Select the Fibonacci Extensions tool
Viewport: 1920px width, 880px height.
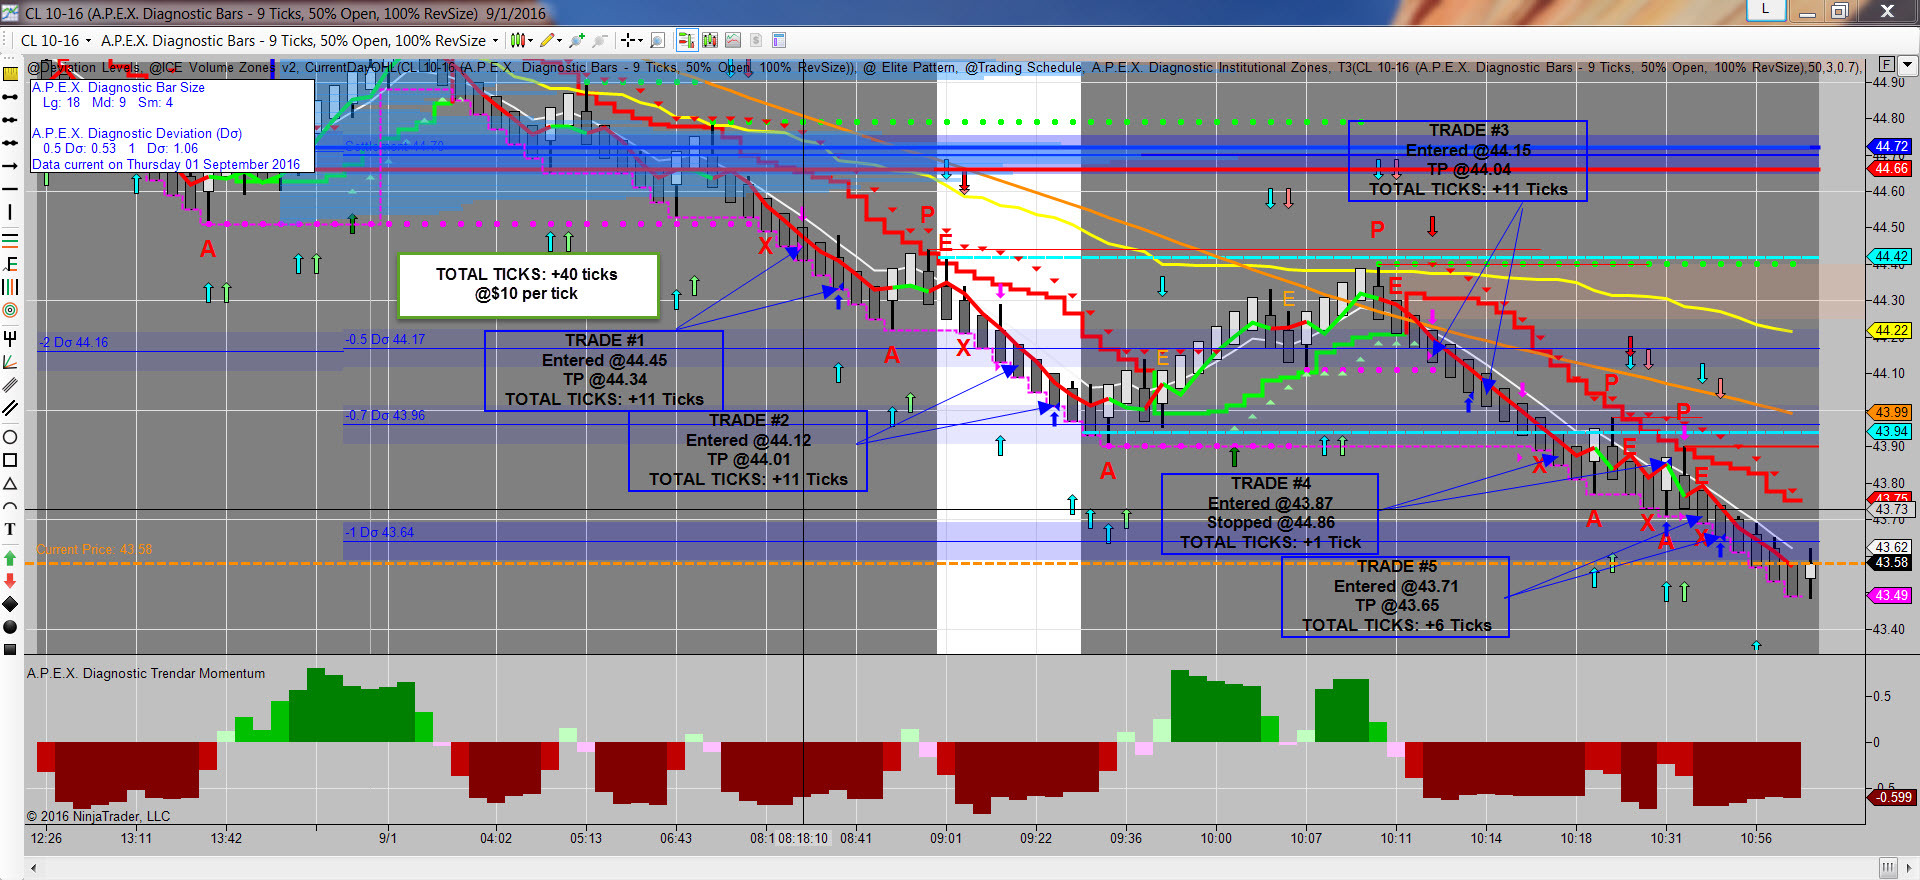(x=10, y=264)
